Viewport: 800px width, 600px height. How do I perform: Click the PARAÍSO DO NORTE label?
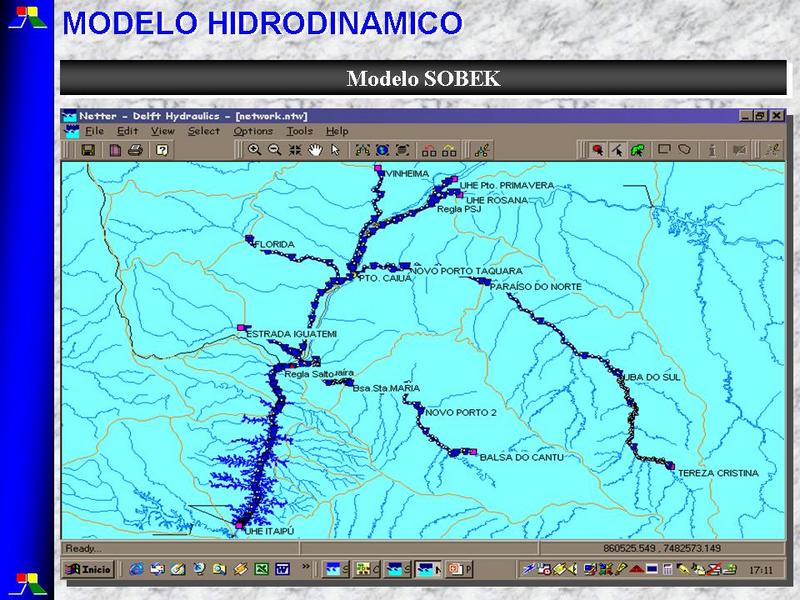pos(536,287)
